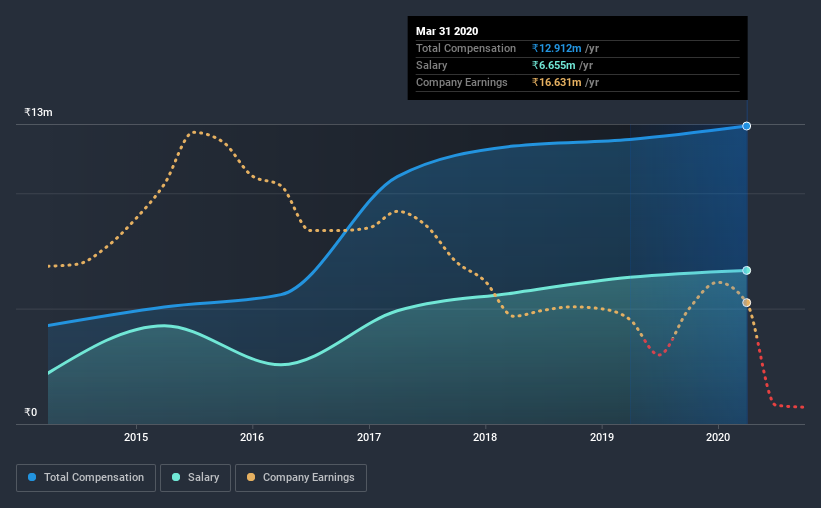821x508 pixels.
Task: Click the blue Total Compensation data point
Action: (x=747, y=126)
